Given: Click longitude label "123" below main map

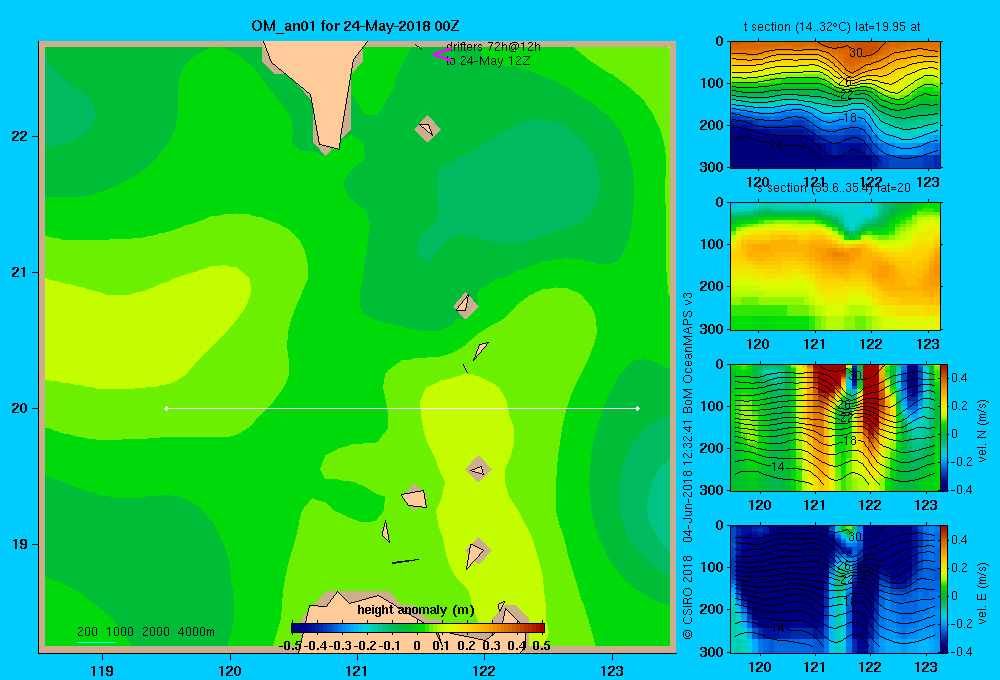Looking at the screenshot, I should pos(612,670).
